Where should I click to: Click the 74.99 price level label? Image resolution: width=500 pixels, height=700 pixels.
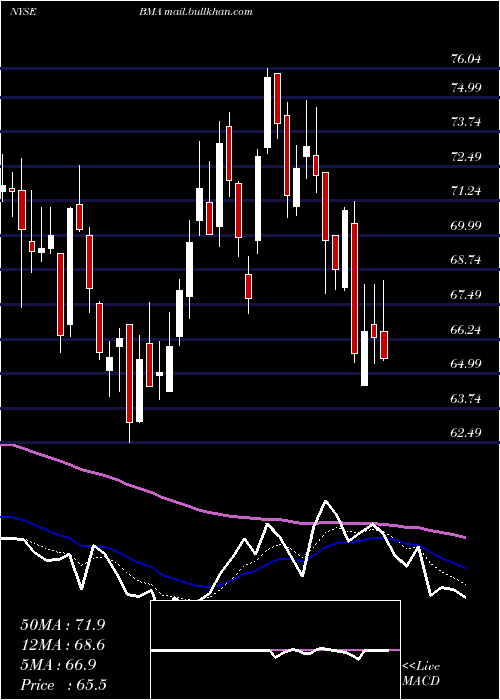click(x=467, y=88)
